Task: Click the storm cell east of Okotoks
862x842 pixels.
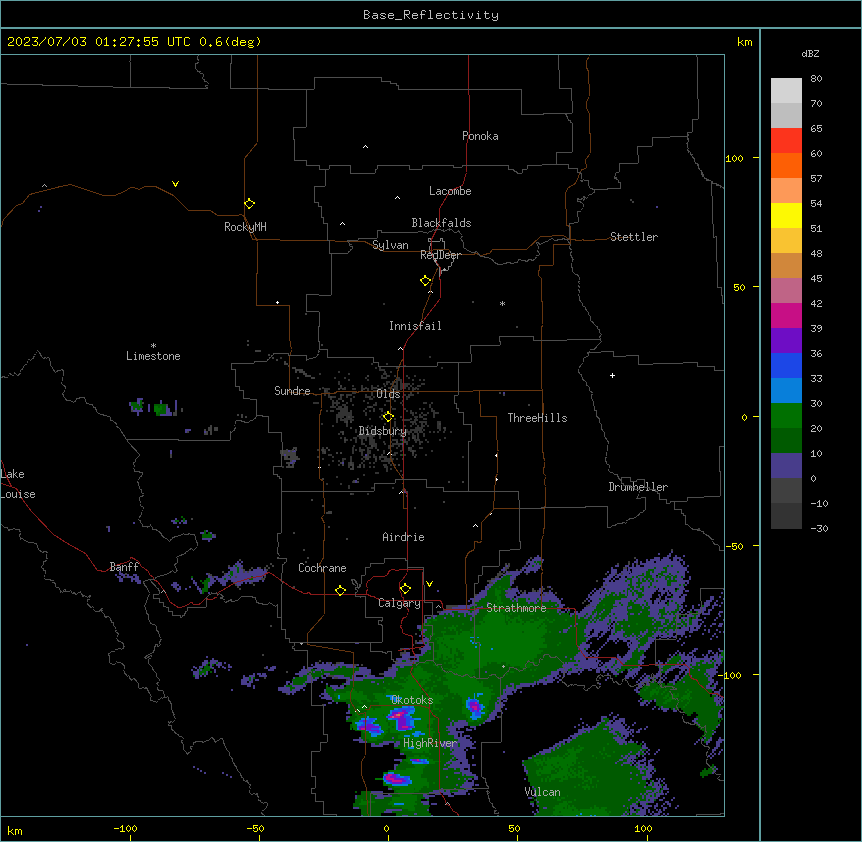Action: (x=474, y=706)
